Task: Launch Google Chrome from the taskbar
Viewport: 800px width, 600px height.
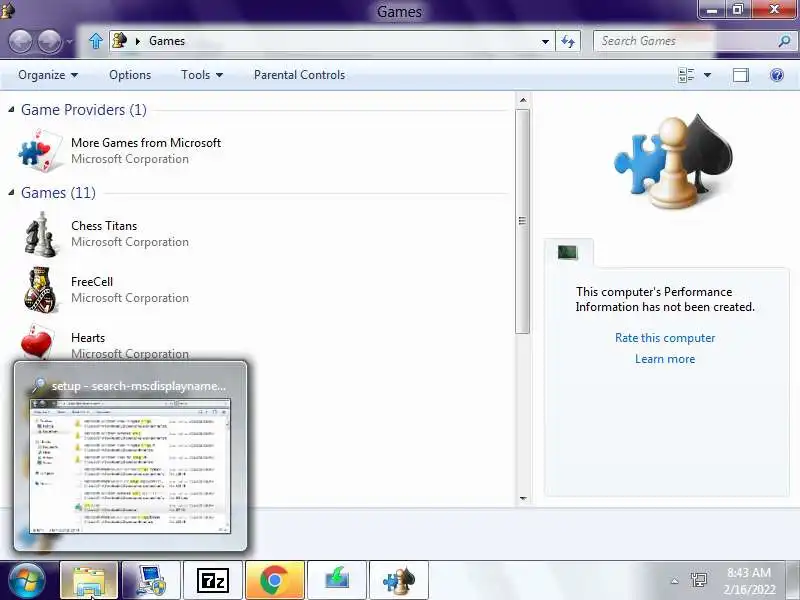Action: (274, 581)
